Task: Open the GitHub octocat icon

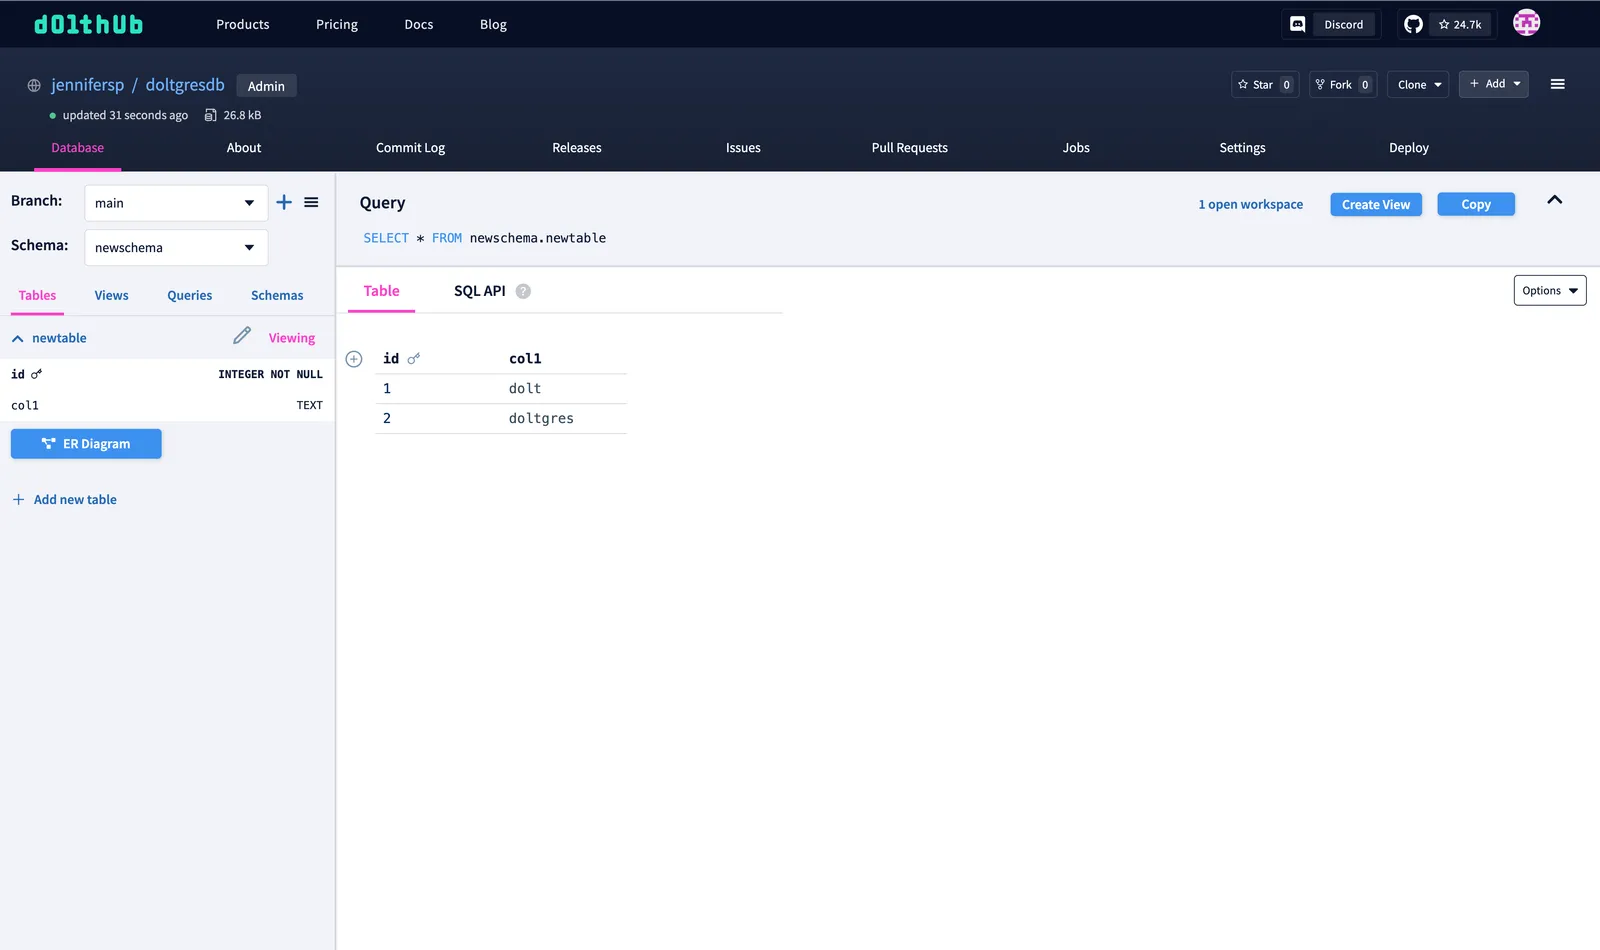Action: 1413,24
